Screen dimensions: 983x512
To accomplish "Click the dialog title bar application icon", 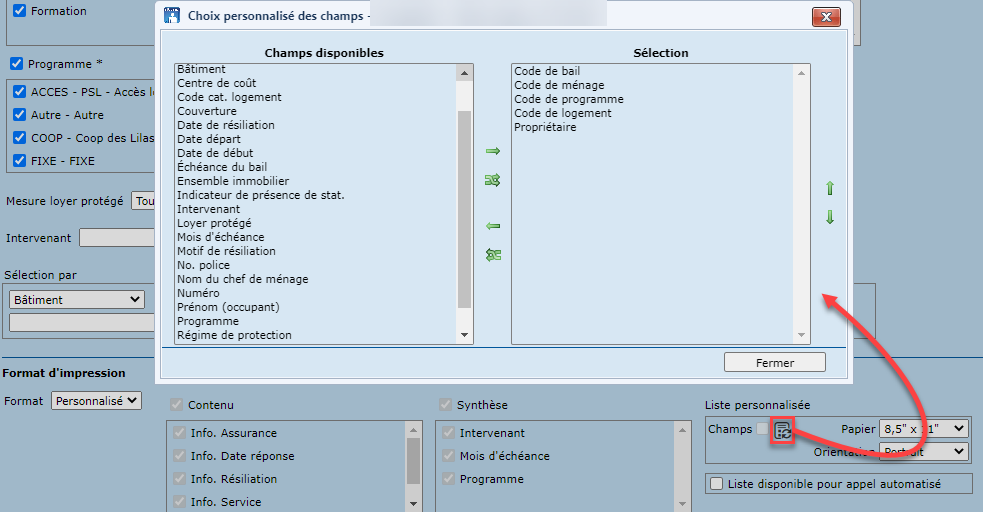I will 172,16.
